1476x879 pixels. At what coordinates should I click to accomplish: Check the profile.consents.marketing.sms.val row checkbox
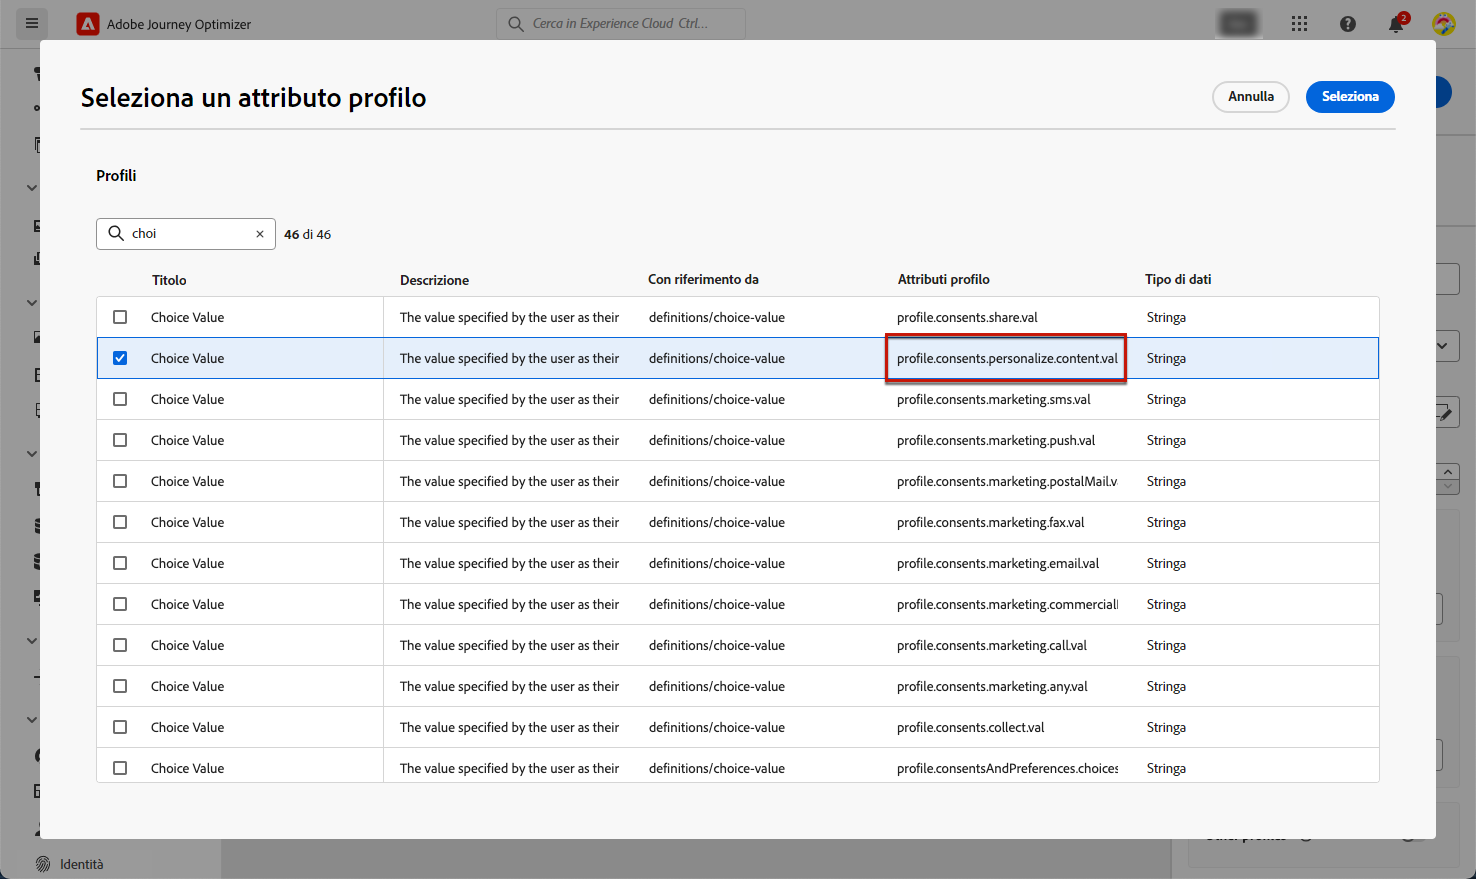coord(120,399)
